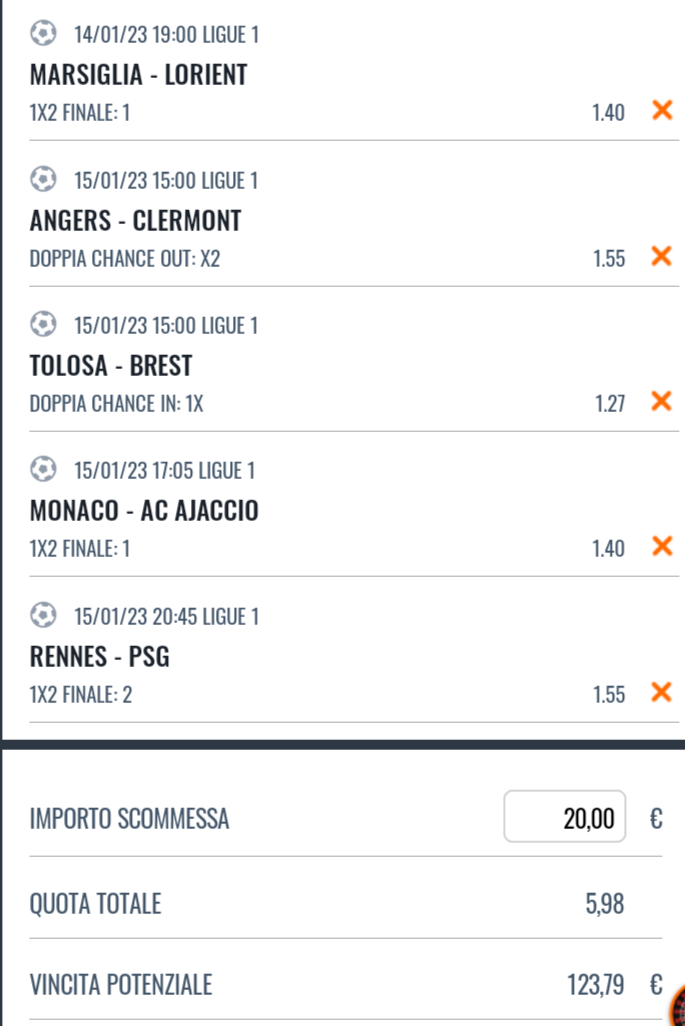Click the Vincita Potenziale amount 123,79

(596, 986)
